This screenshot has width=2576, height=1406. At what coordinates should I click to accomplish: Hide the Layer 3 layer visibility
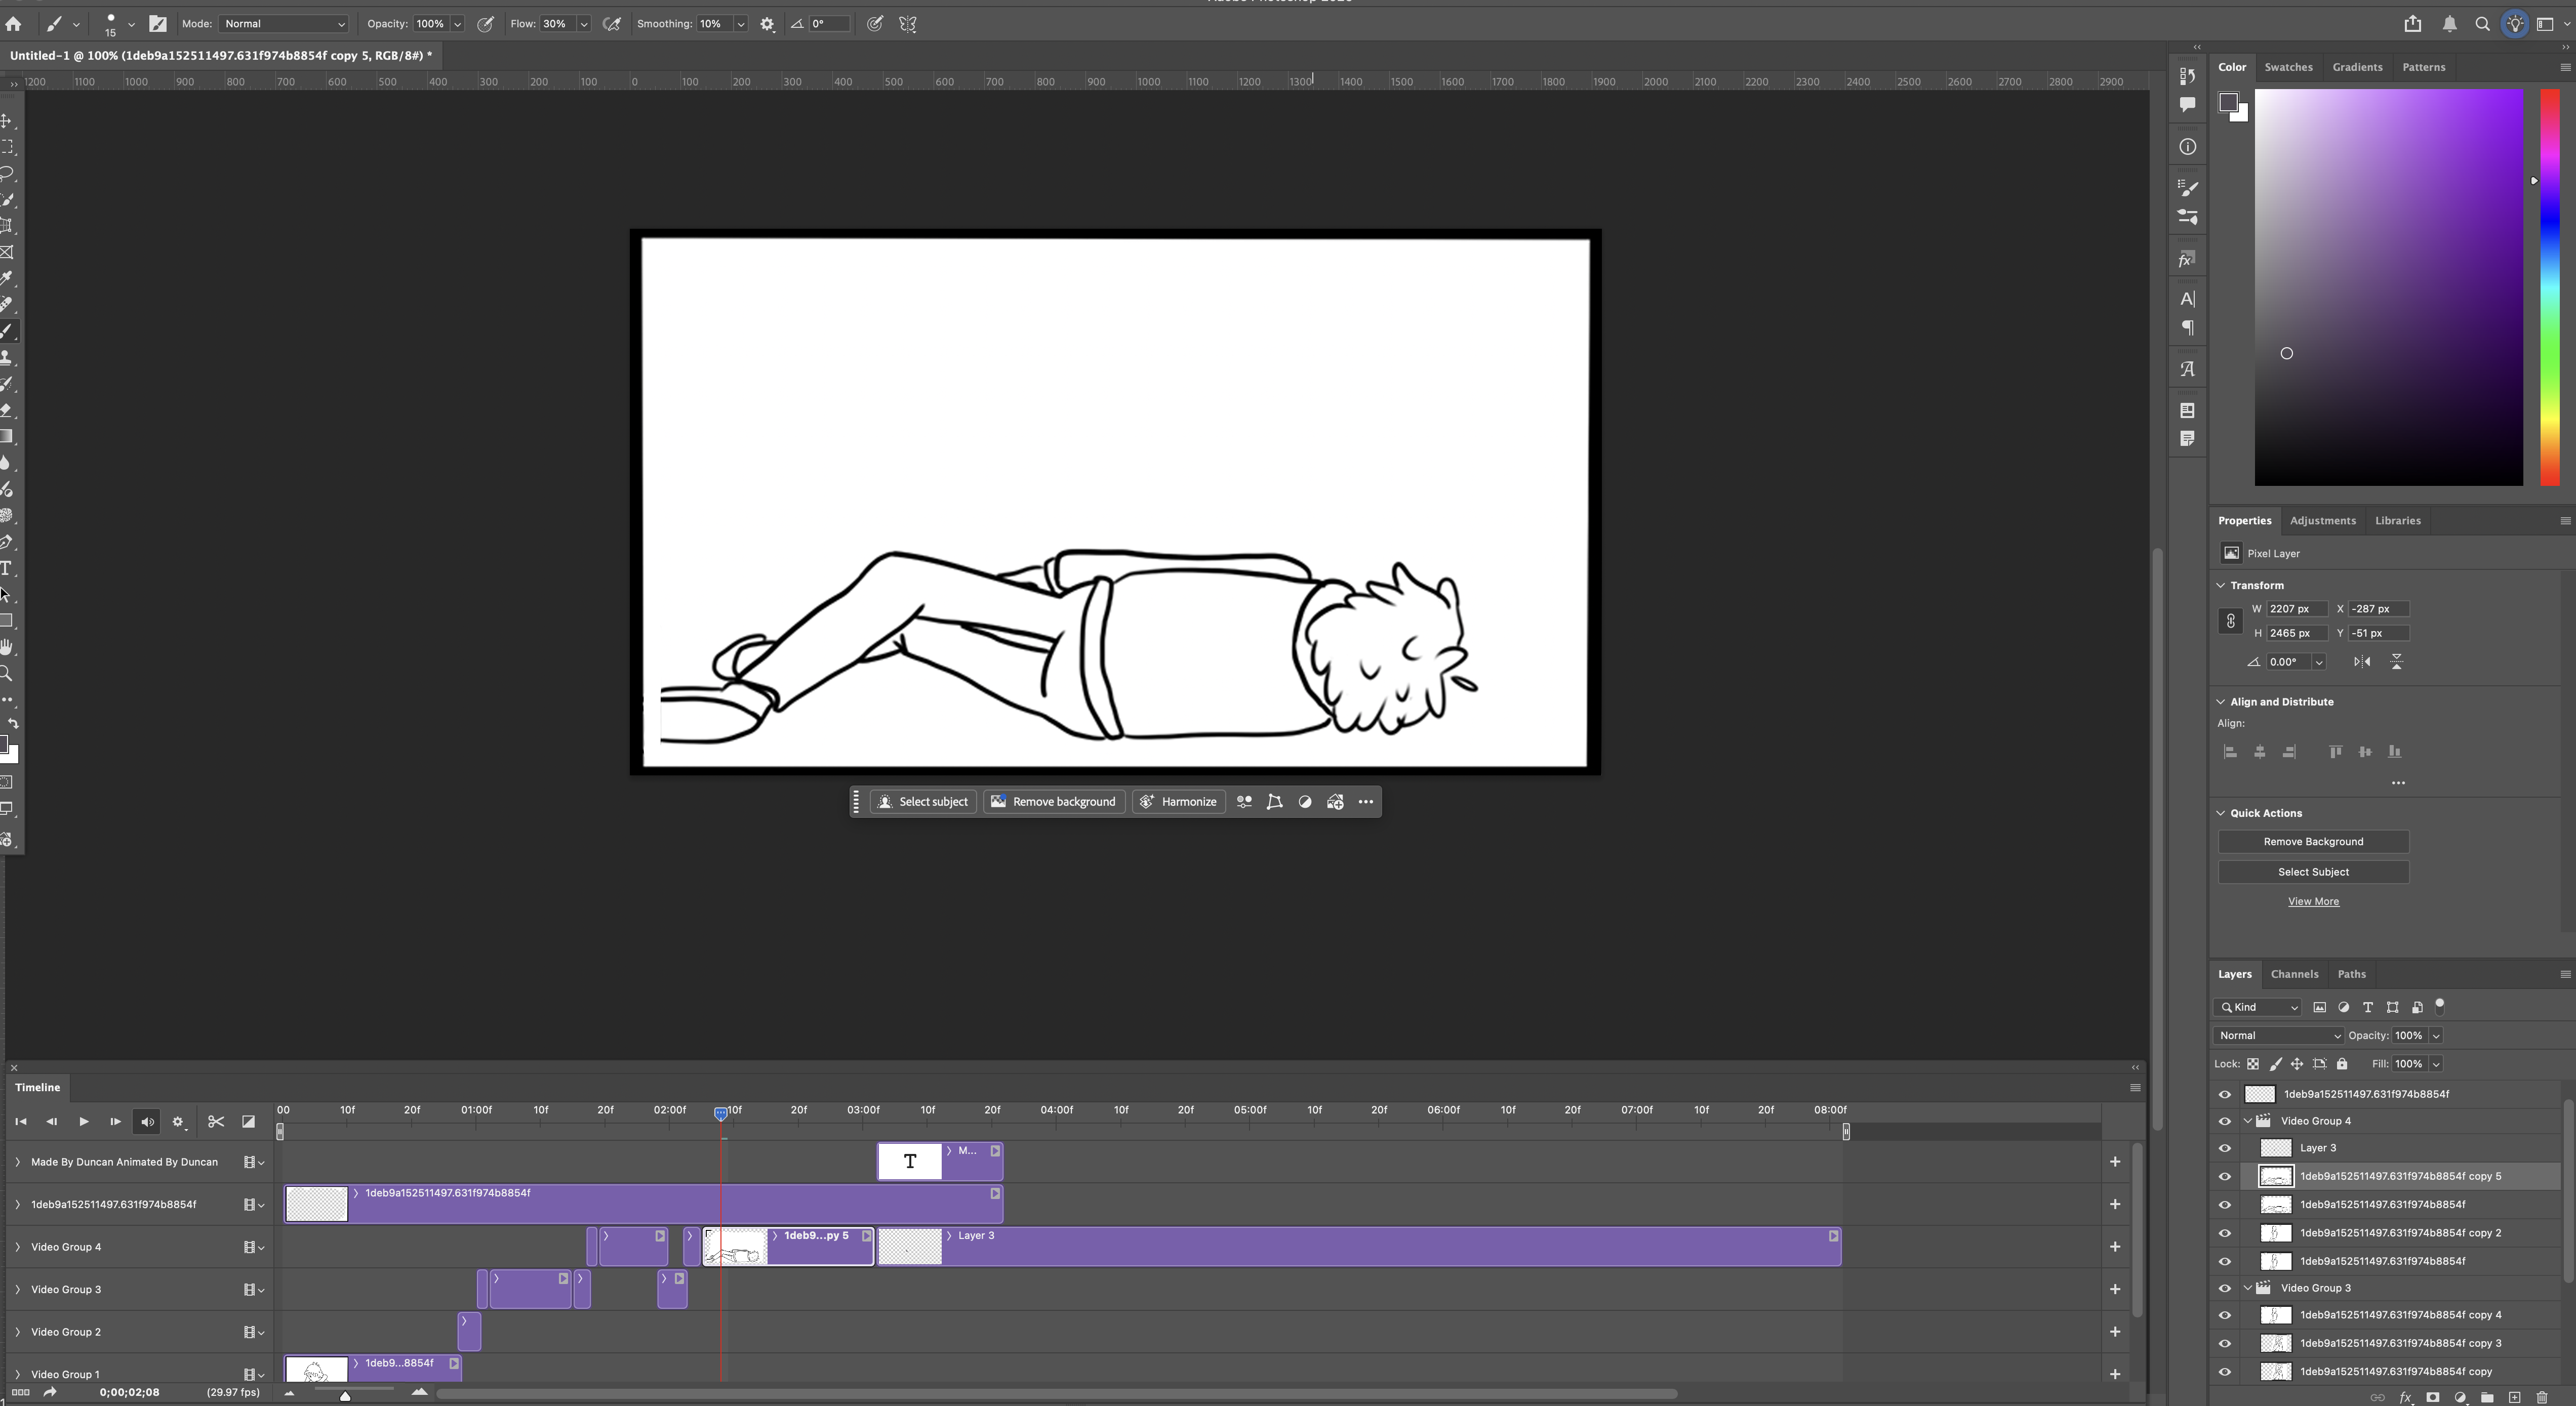(x=2225, y=1148)
